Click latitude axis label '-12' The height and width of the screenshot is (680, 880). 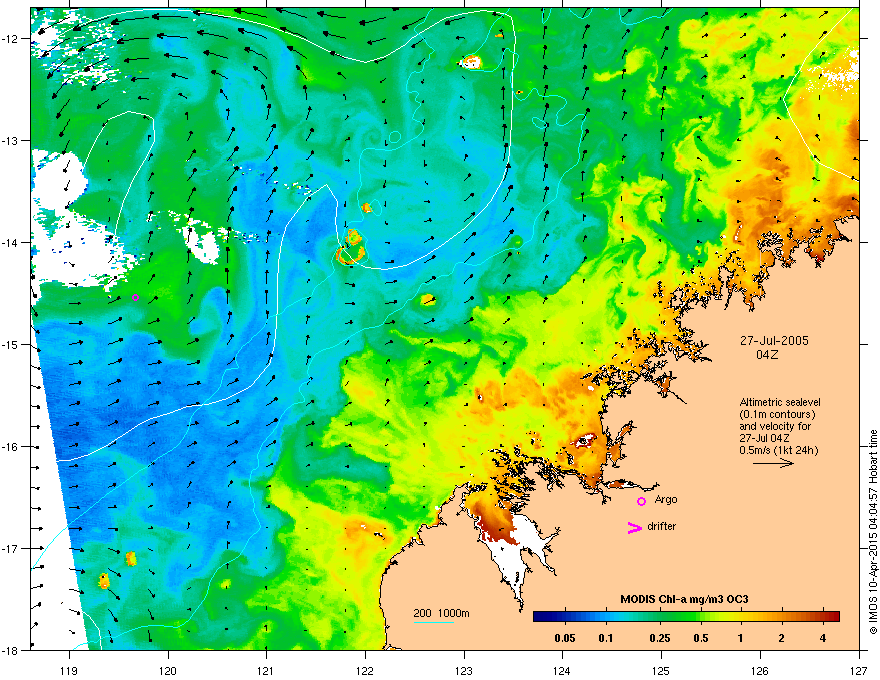click(10, 39)
